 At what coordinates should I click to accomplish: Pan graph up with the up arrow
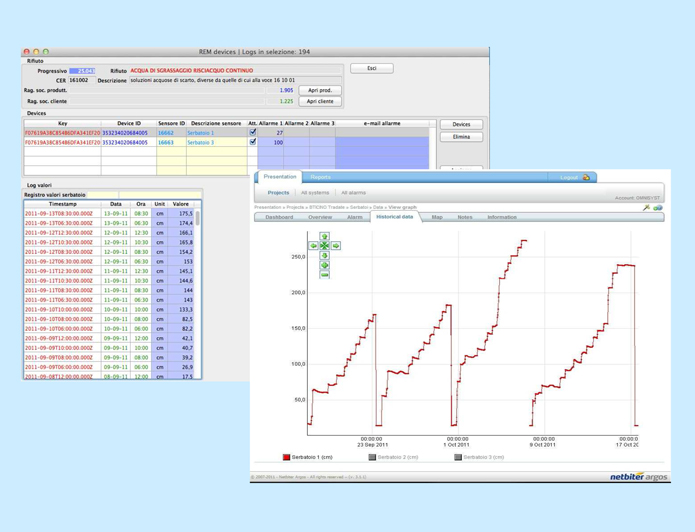[x=324, y=237]
